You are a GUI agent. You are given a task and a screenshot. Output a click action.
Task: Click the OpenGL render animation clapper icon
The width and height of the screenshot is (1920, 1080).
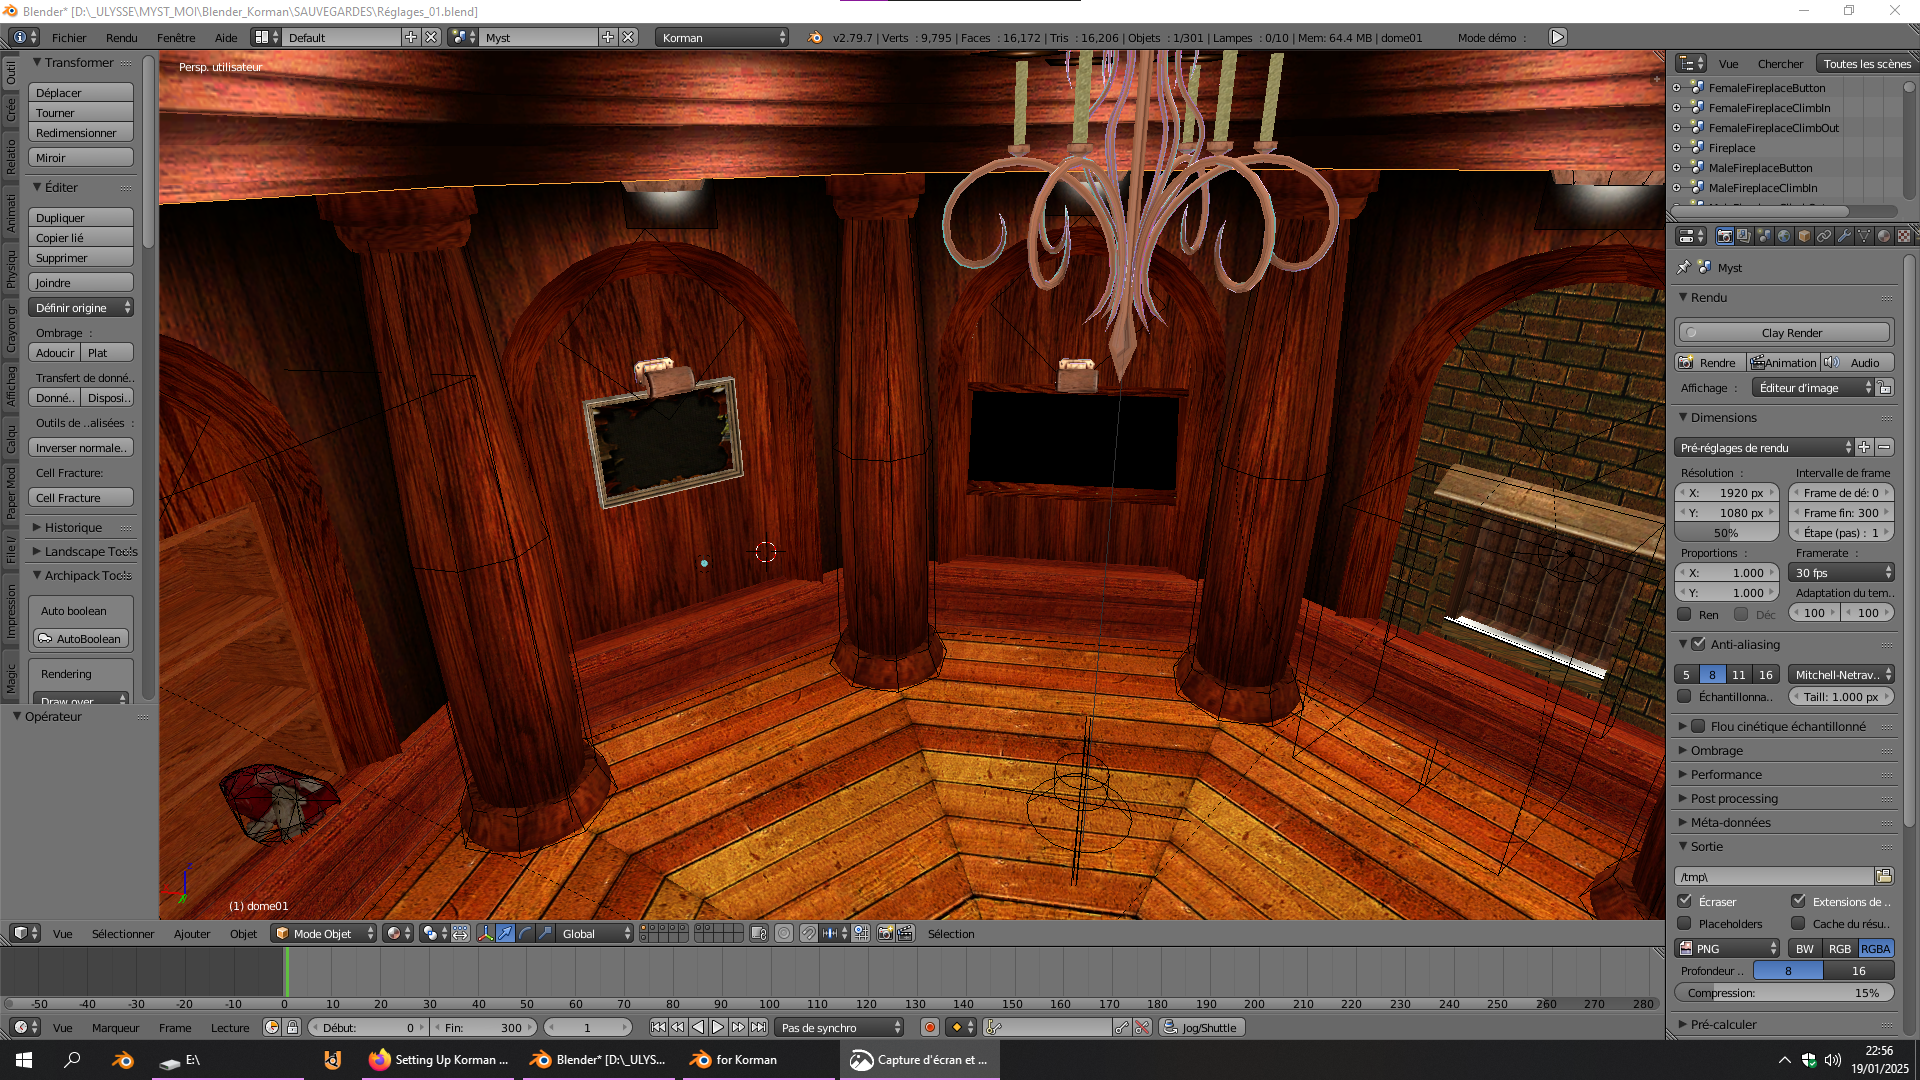905,933
